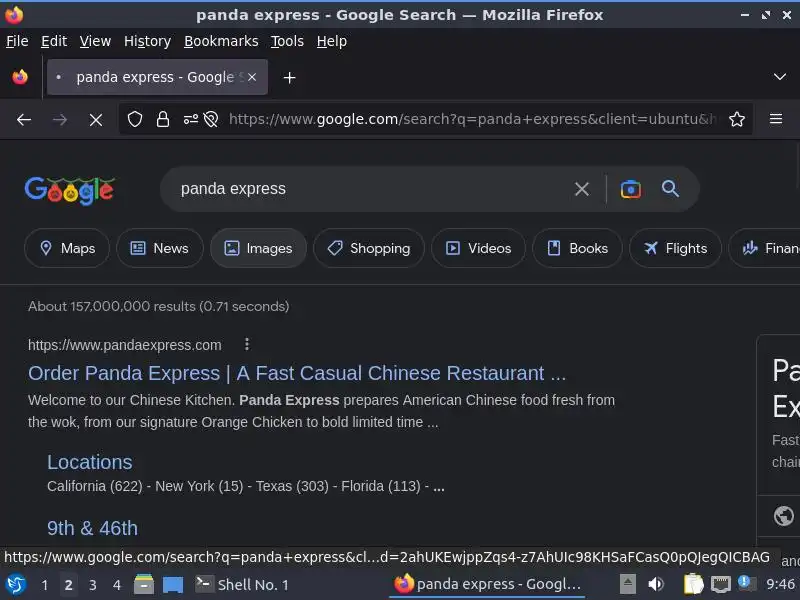Click the eject removable media tray icon
The width and height of the screenshot is (800, 600).
pos(628,584)
